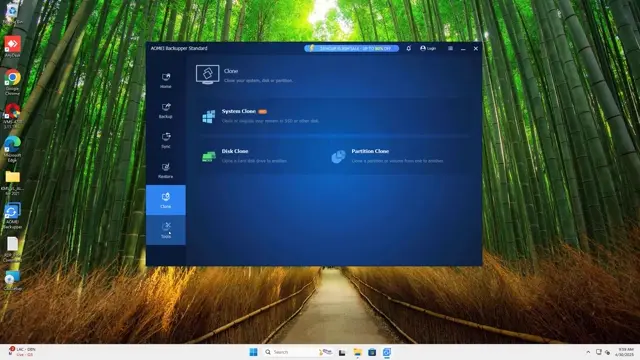Viewport: 640px width, 360px height.
Task: Open Task View on the taskbar
Action: coord(342,352)
